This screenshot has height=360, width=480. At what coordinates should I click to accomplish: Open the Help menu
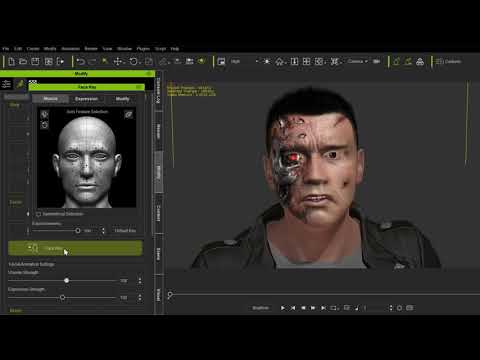175,49
